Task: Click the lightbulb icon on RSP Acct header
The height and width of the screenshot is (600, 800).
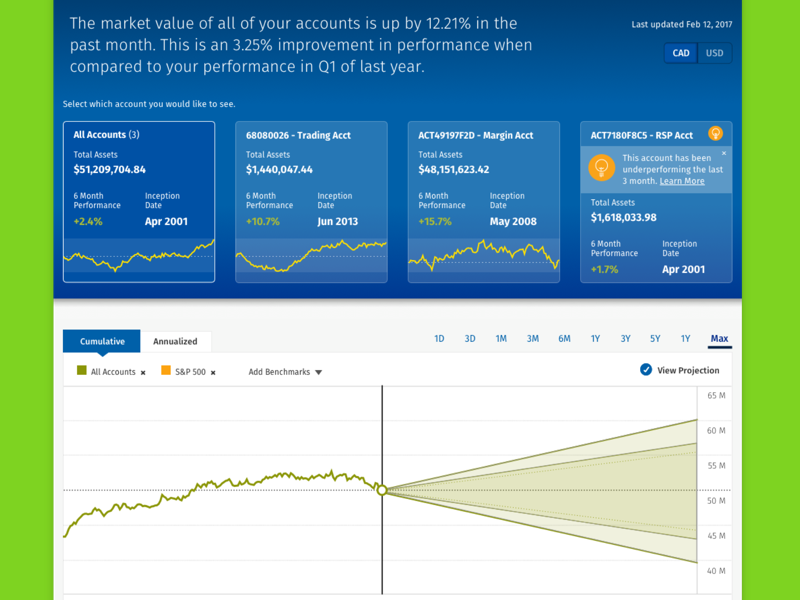Action: point(715,134)
